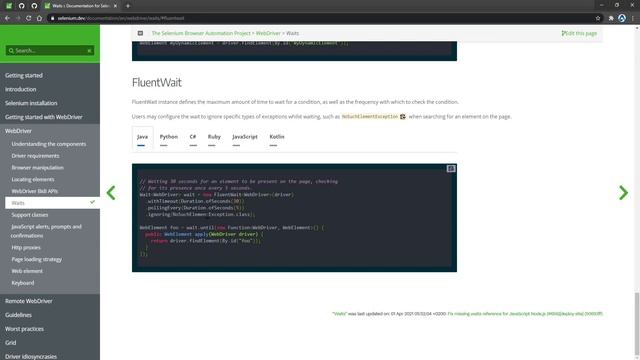640x360 pixels.
Task: Switch to the first pinned Selenium tab
Action: pyautogui.click(x=9, y=6)
